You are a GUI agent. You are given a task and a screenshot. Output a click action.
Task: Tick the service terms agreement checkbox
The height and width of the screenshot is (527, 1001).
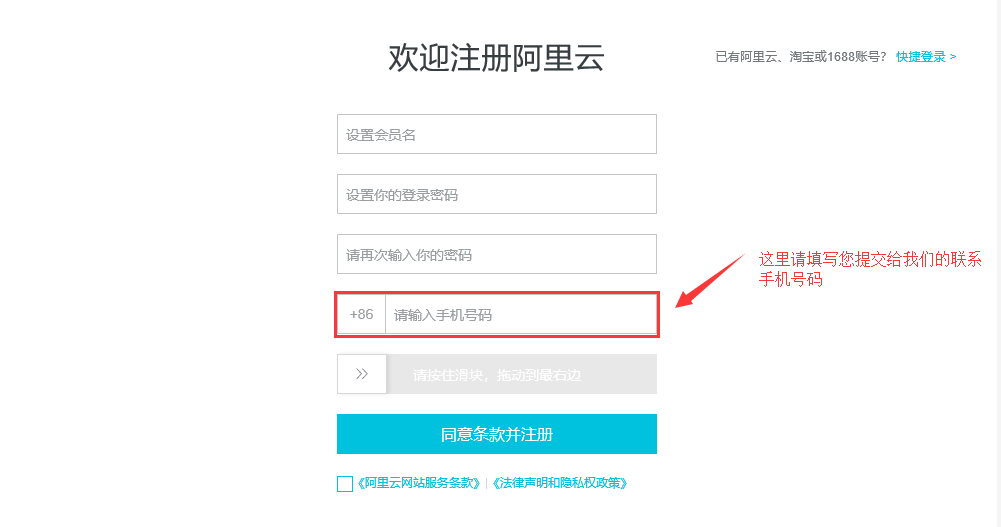(345, 484)
